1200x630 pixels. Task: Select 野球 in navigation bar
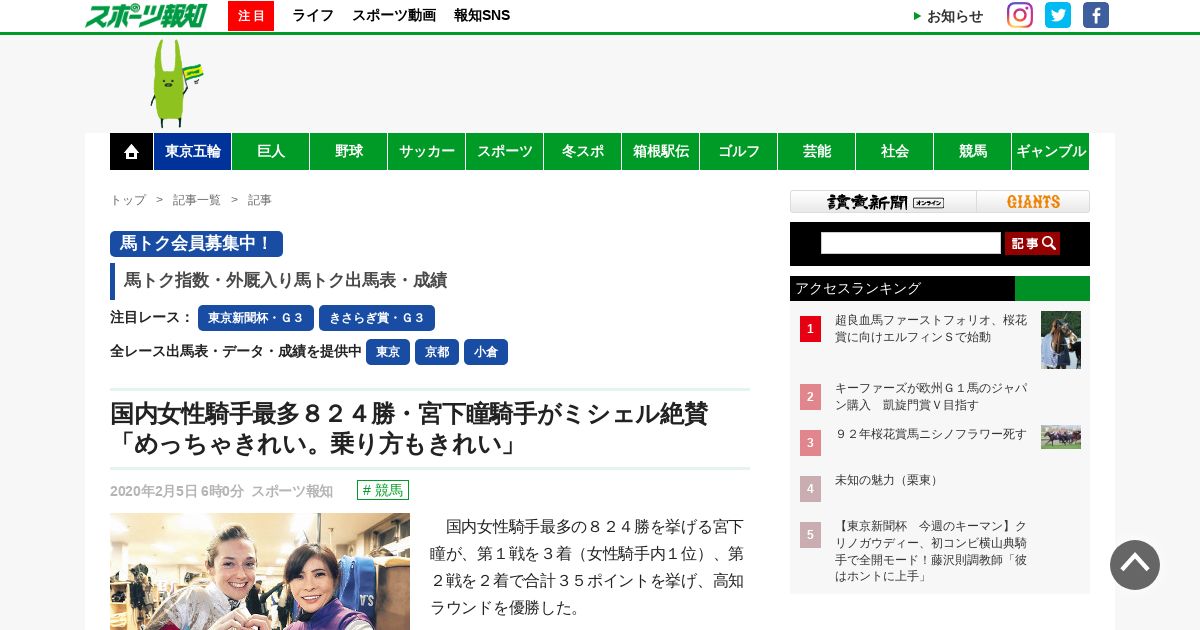(349, 151)
